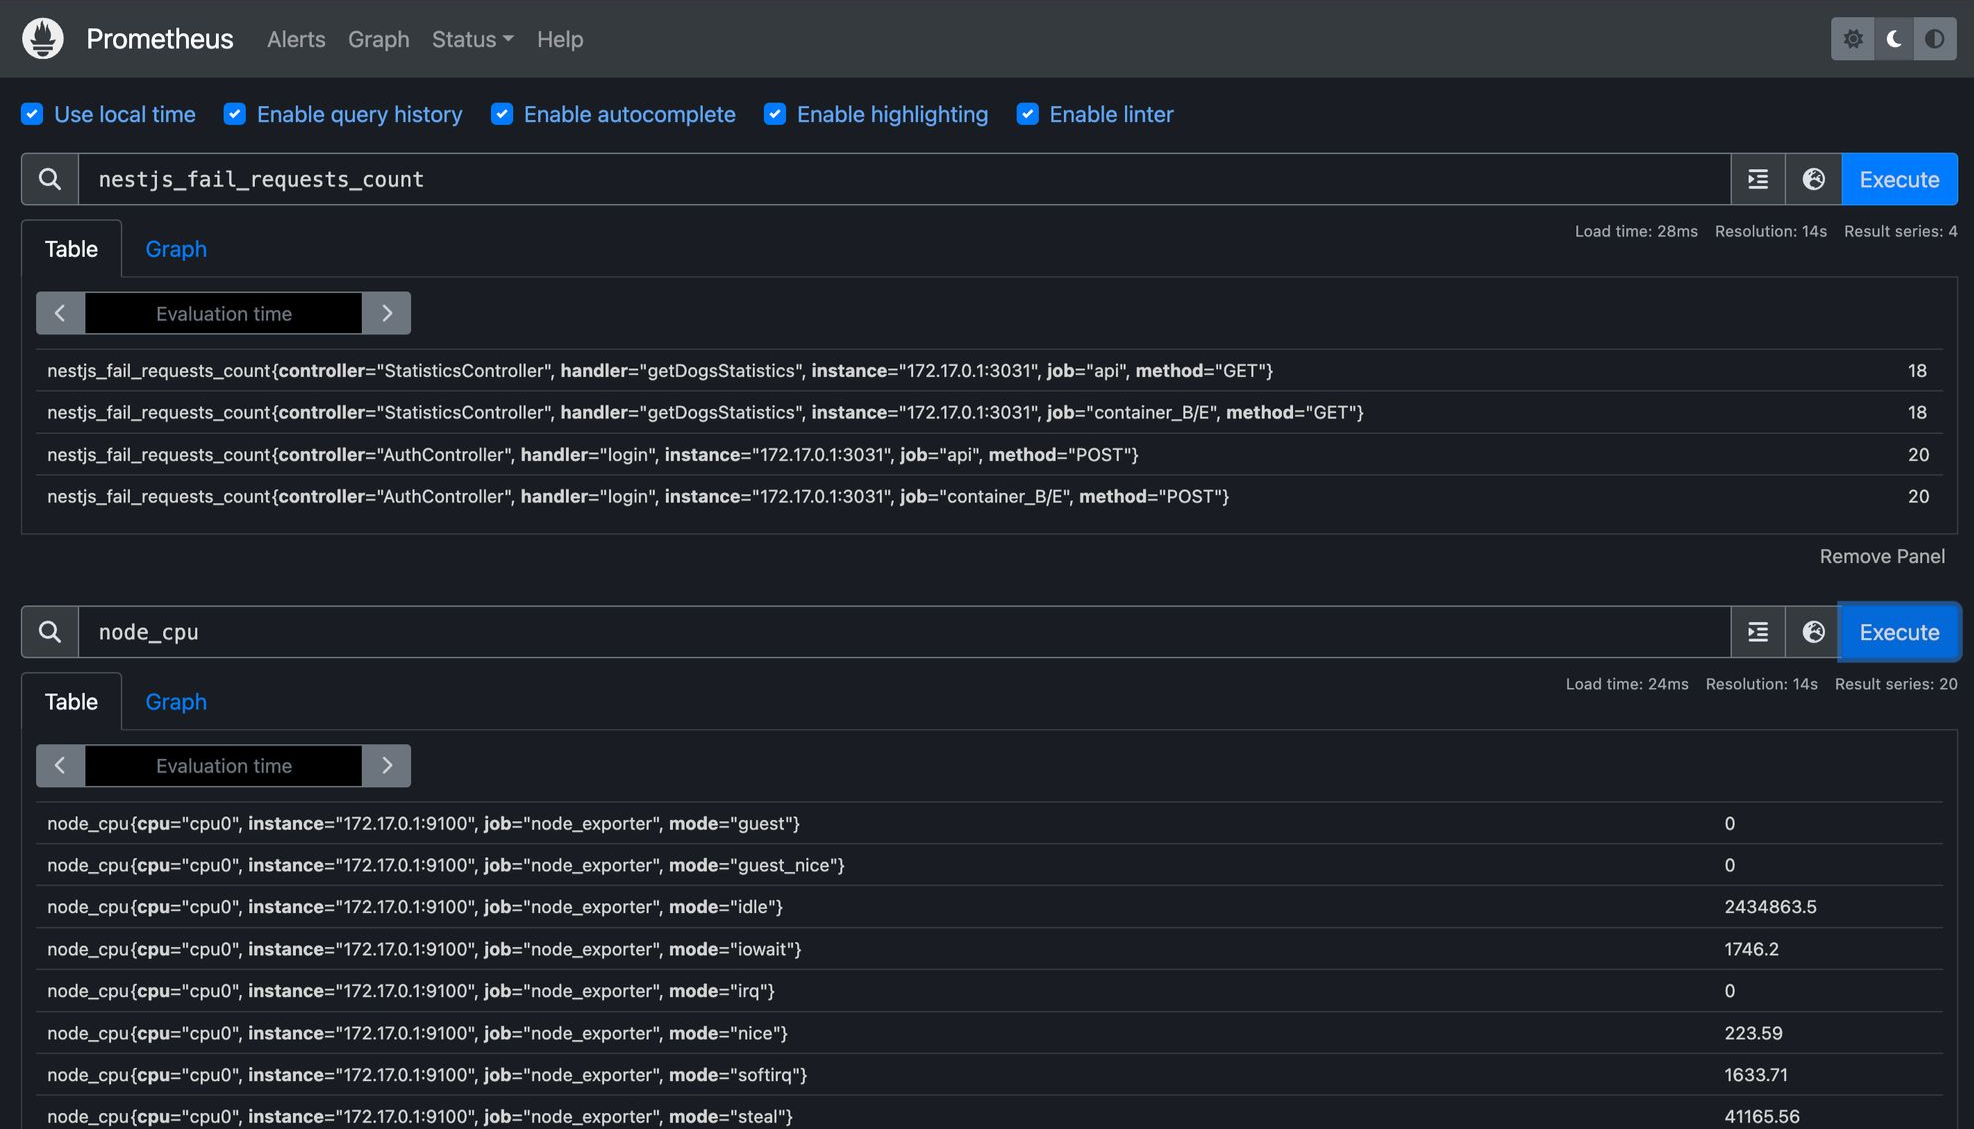Open metrics explorer globe for nestjs_fail_requests_count query
Viewport: 1974px width, 1129px height.
(x=1814, y=179)
